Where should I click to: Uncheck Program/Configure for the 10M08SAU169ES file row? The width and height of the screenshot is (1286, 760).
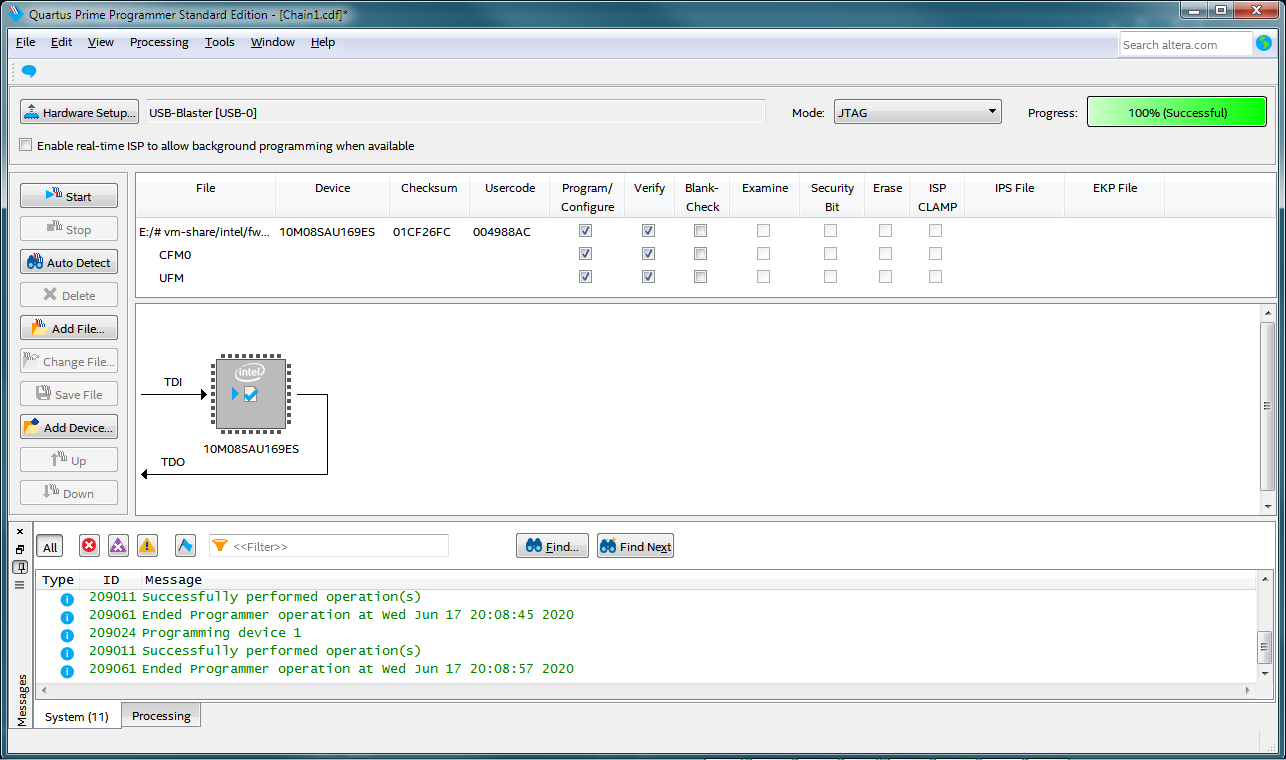pos(586,230)
